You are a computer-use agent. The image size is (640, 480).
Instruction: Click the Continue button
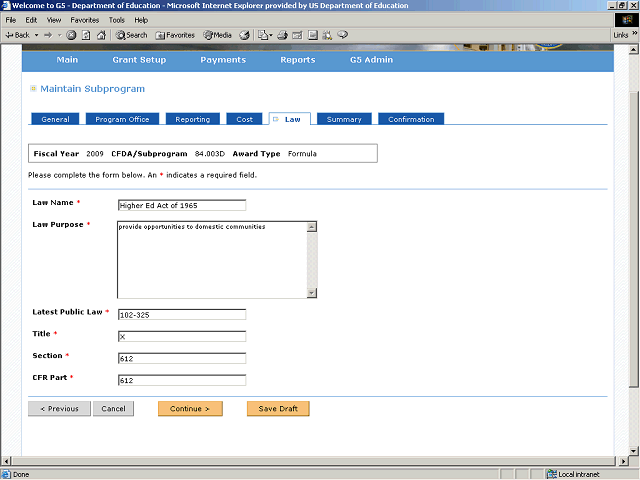click(190, 409)
